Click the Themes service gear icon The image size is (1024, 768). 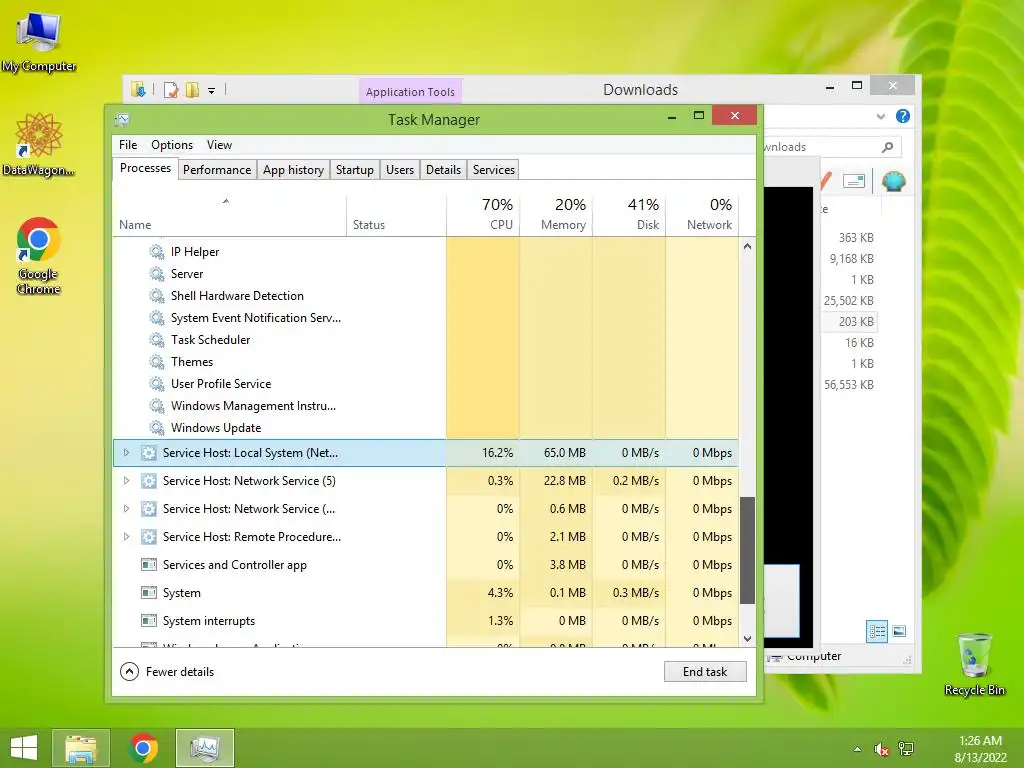pyautogui.click(x=156, y=362)
